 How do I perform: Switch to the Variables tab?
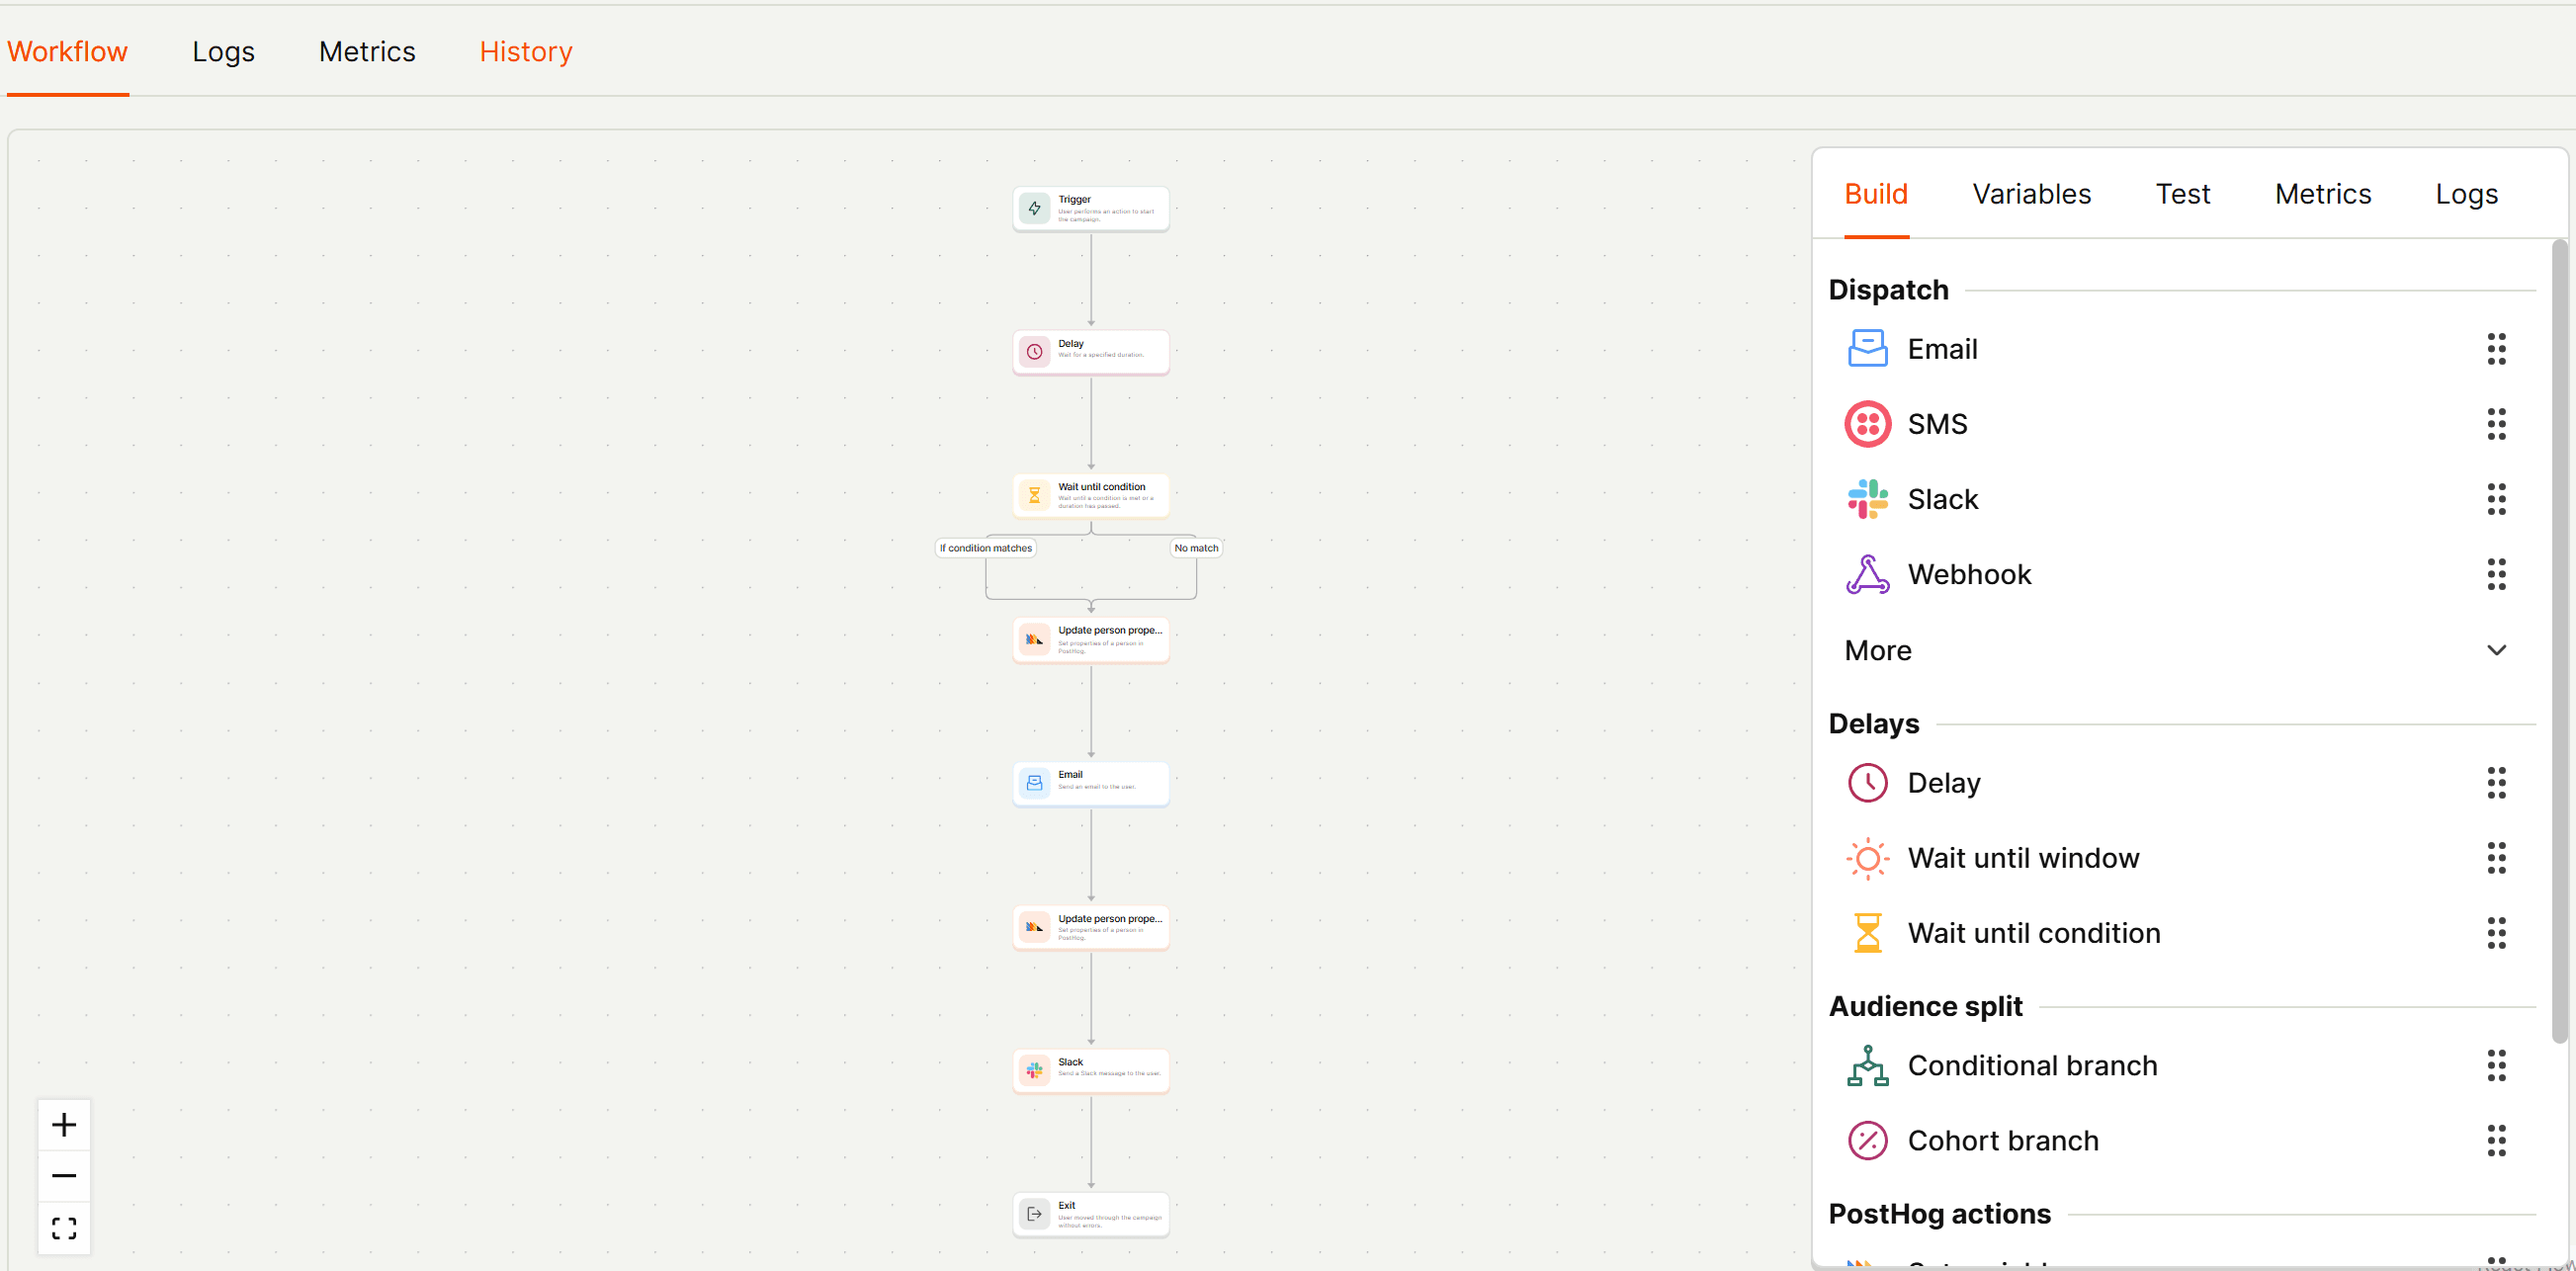pyautogui.click(x=2030, y=194)
